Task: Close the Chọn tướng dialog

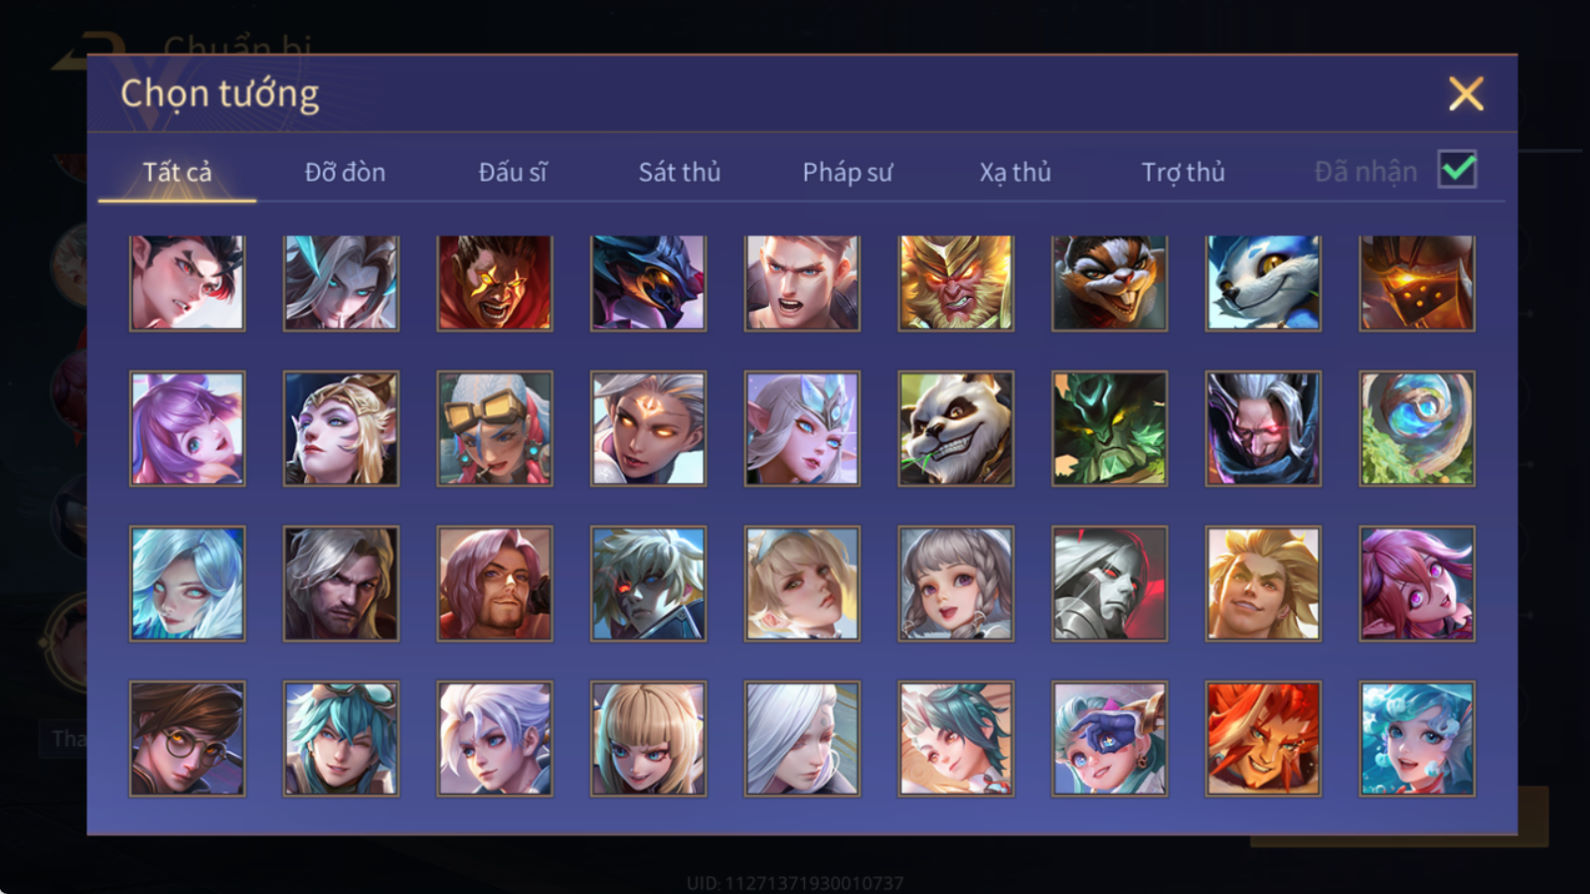Action: 1466,94
